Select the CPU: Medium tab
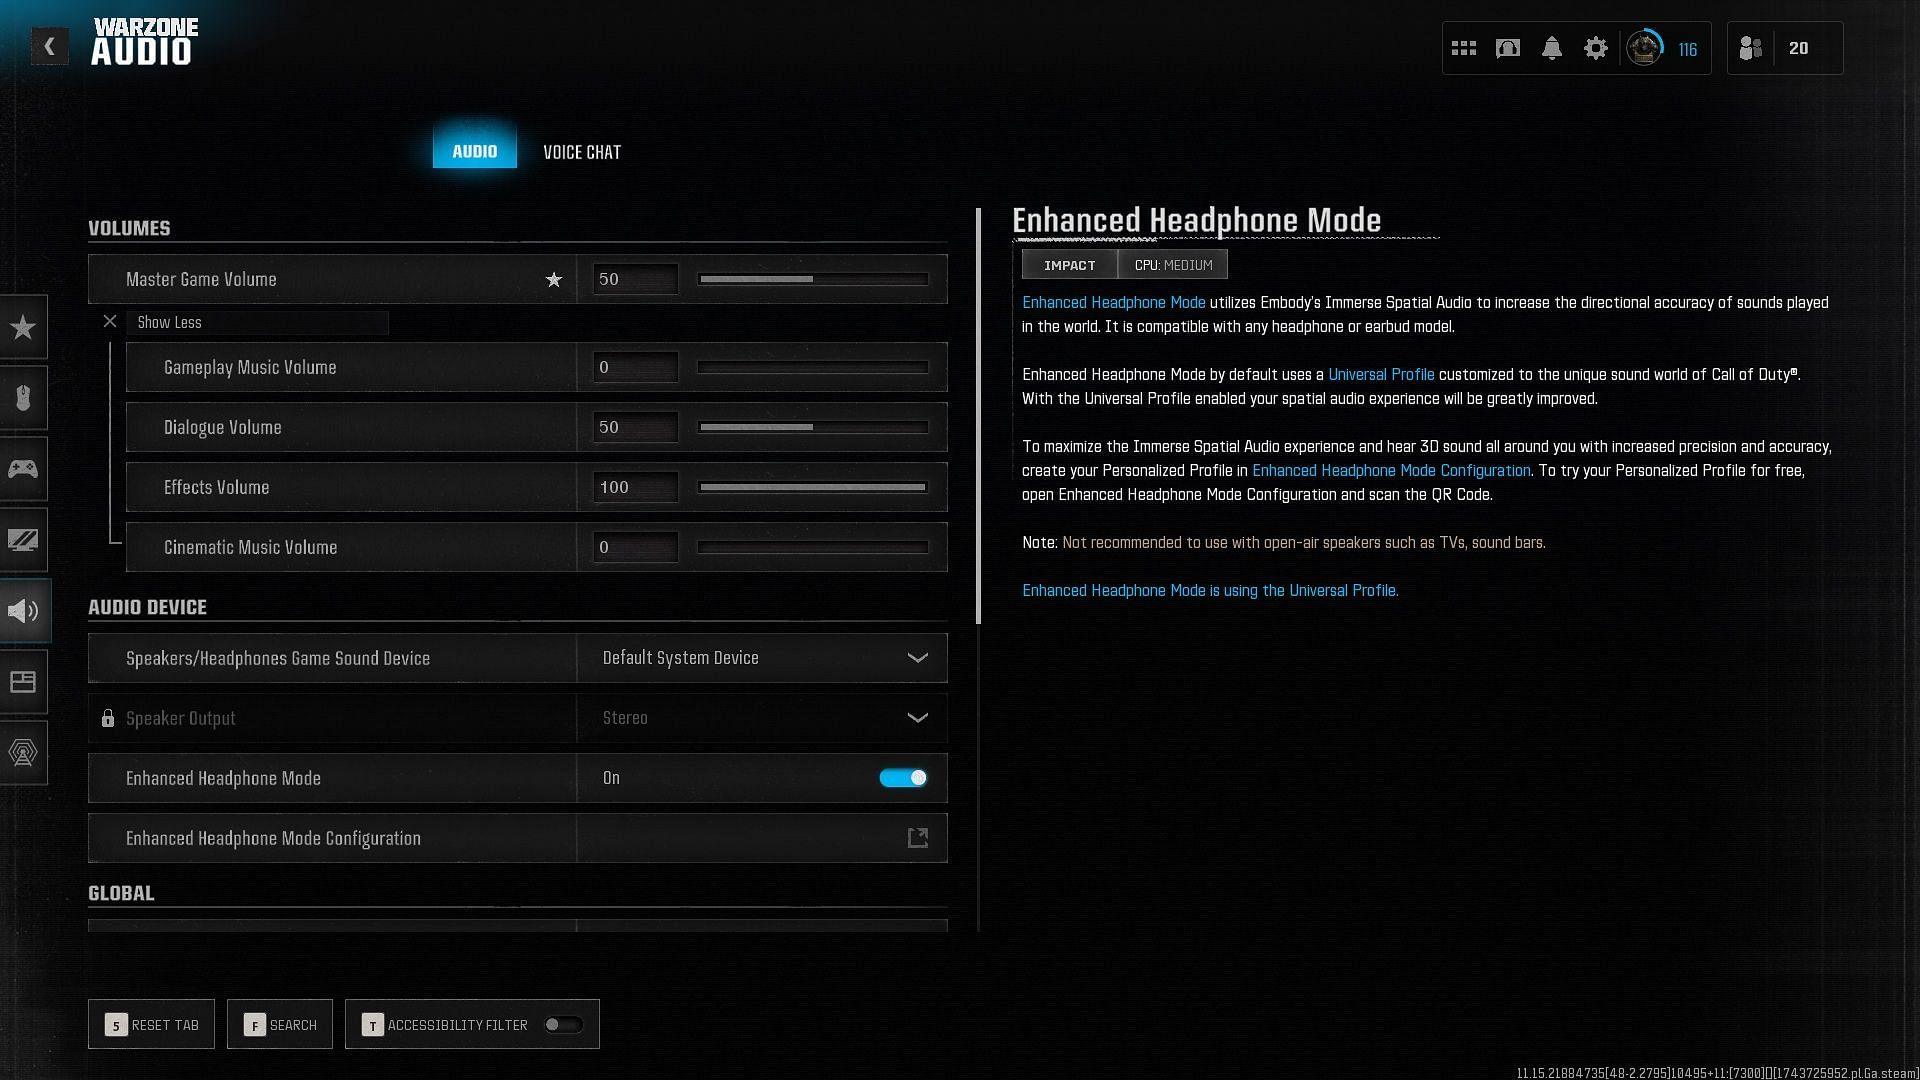1920x1080 pixels. (1173, 265)
